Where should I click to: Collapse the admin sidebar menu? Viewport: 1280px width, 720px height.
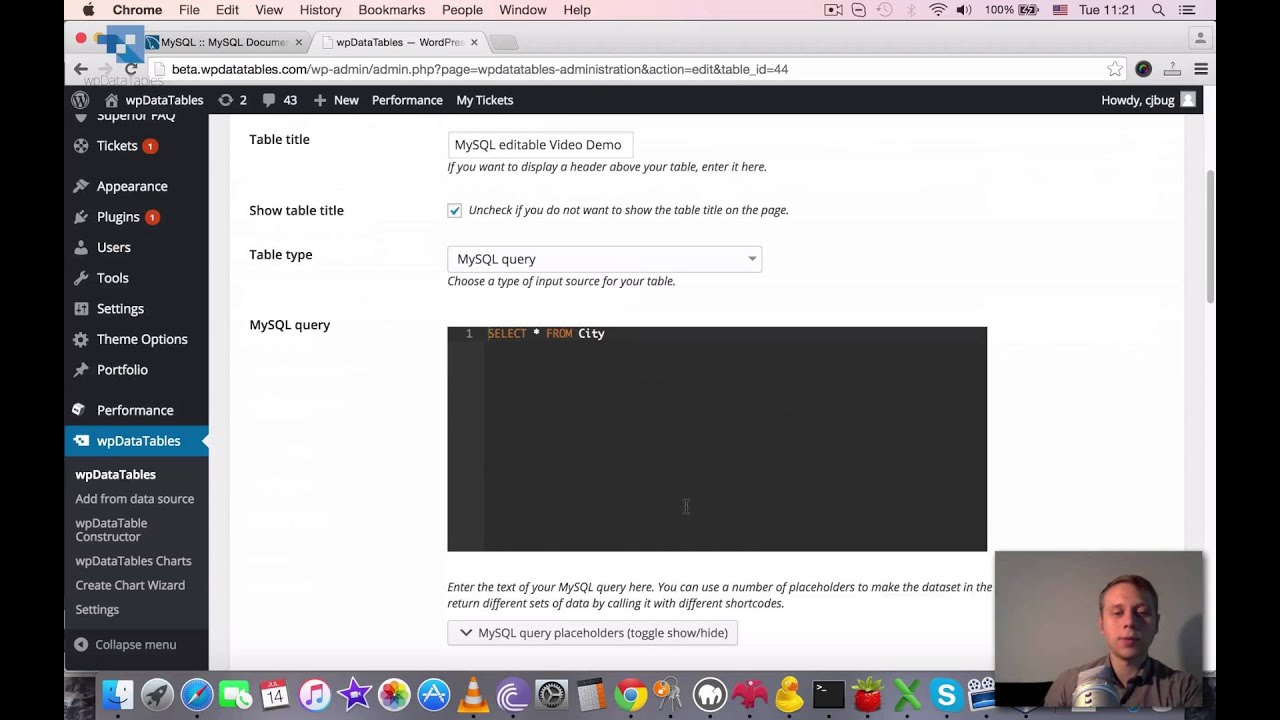coord(125,645)
